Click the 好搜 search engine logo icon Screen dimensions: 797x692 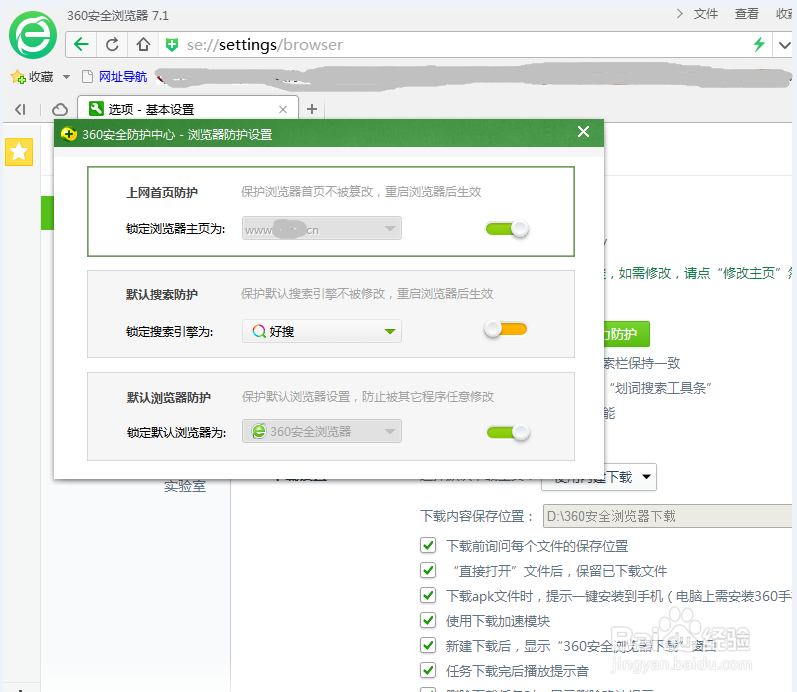click(x=259, y=331)
